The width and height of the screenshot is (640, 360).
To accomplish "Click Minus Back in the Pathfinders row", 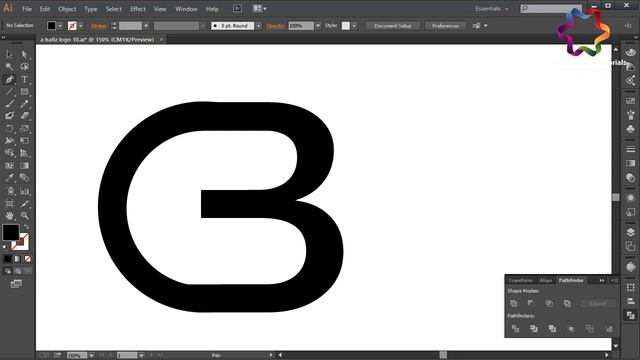I will coord(609,329).
